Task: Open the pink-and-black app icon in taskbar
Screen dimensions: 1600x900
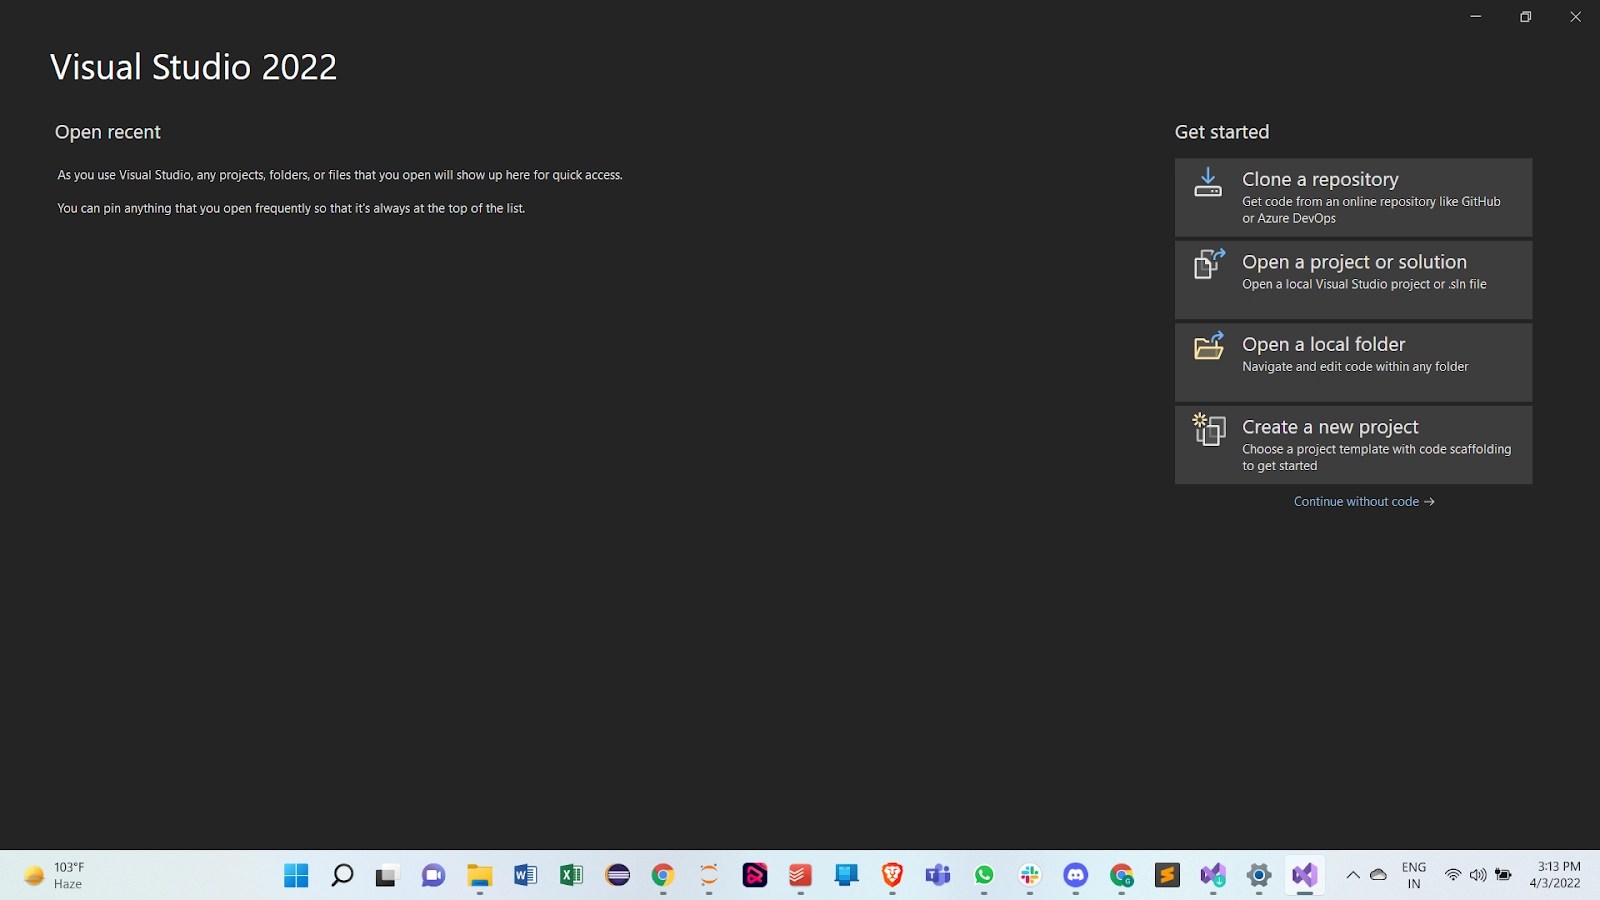Action: coord(755,876)
